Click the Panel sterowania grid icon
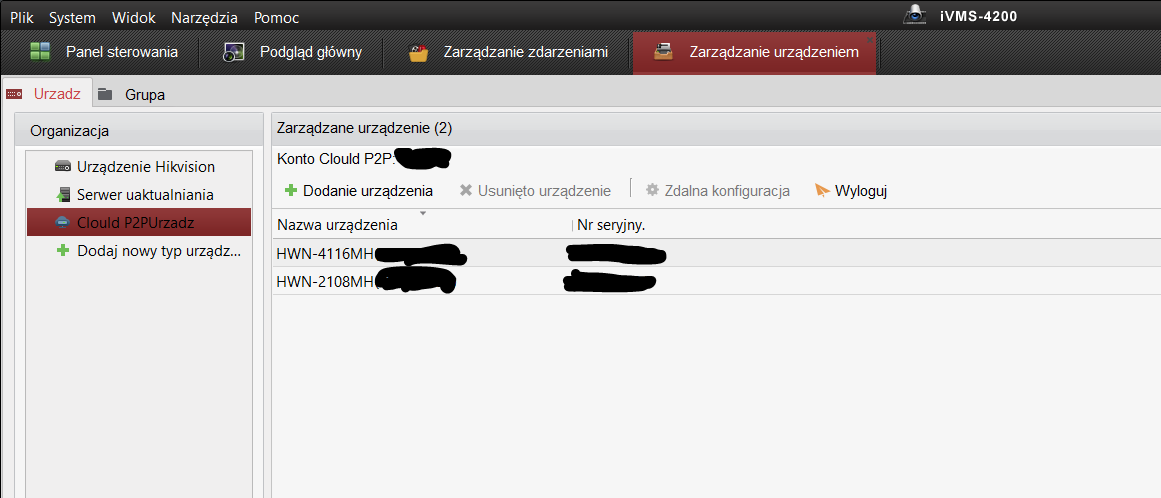Viewport: 1161px width, 498px height. [x=40, y=52]
